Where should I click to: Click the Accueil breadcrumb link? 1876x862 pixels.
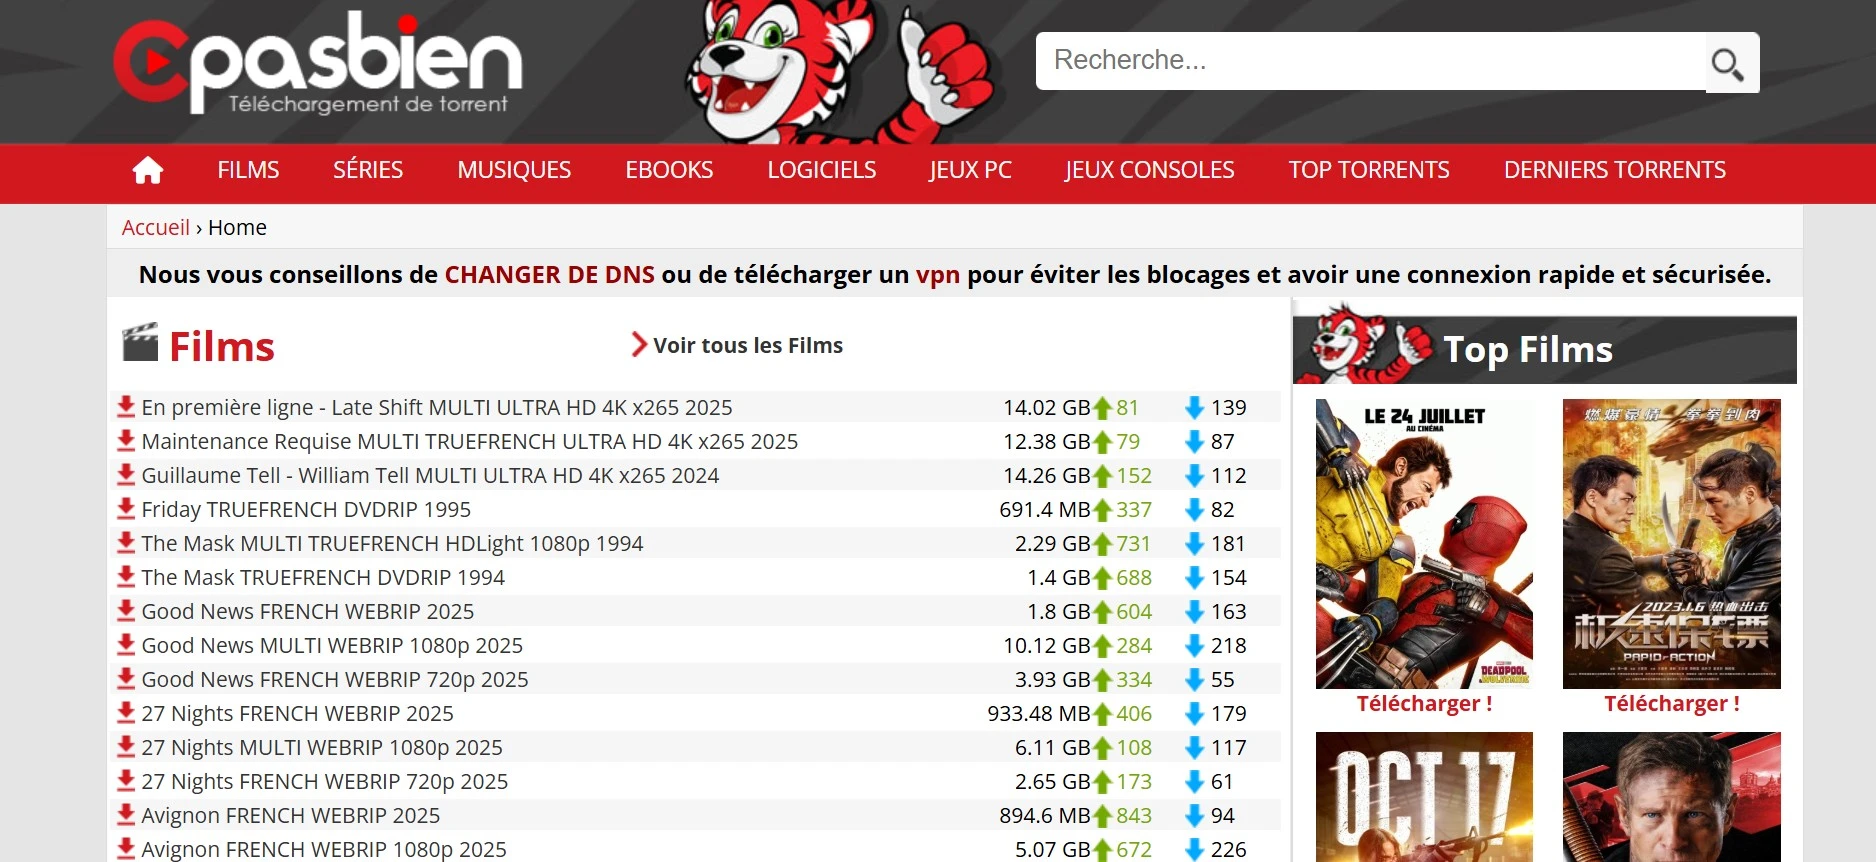155,228
